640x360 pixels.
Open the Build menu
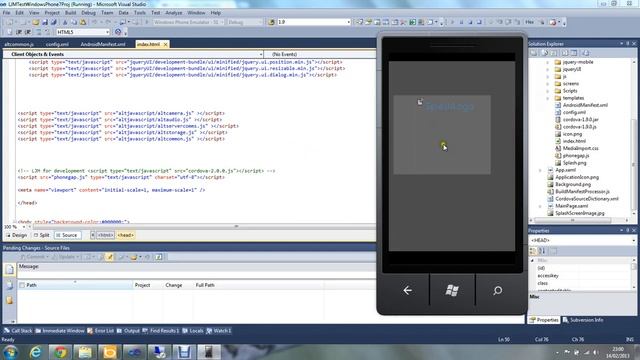71,13
